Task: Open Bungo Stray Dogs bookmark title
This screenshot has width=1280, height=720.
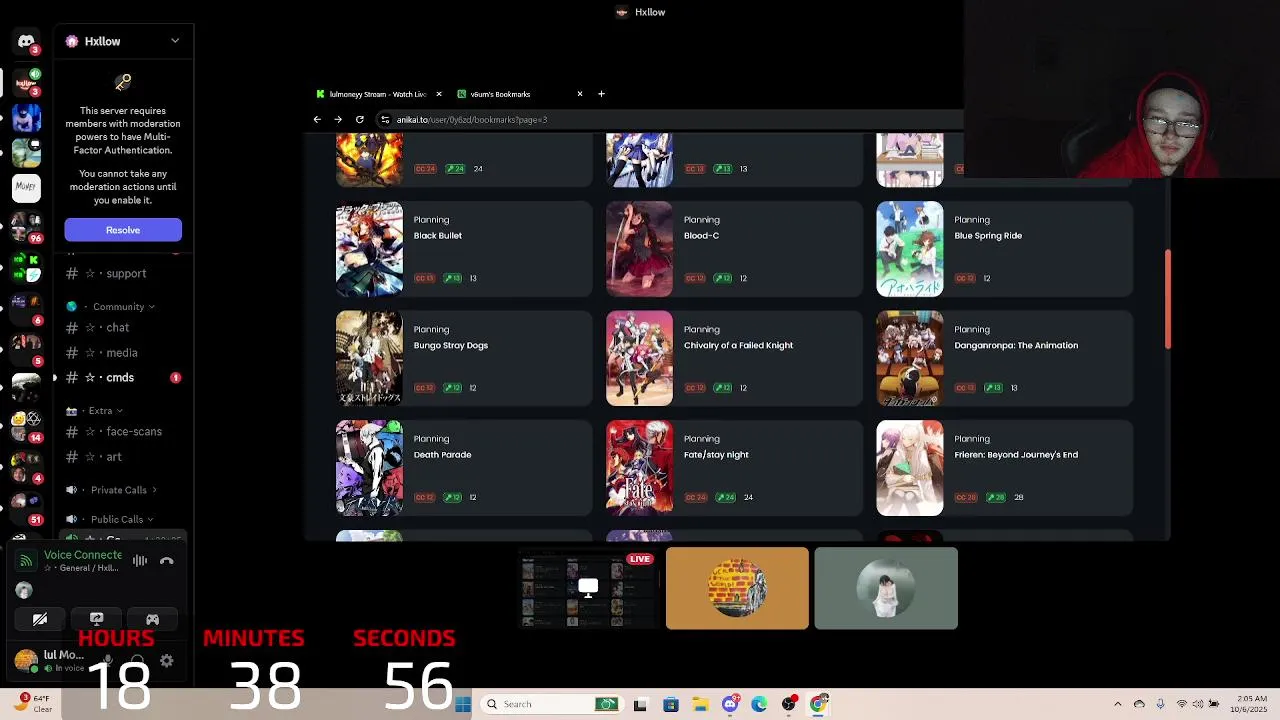Action: click(451, 345)
